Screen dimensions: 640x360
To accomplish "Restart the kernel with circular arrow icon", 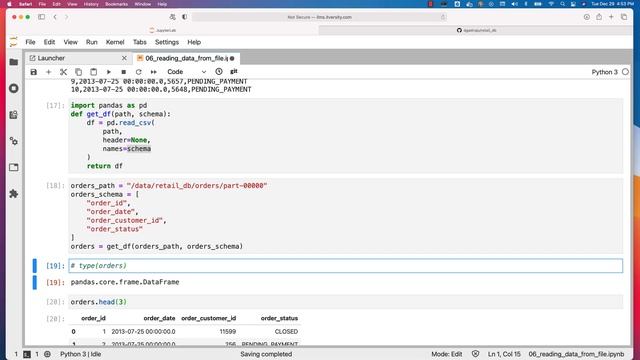I will (138, 72).
